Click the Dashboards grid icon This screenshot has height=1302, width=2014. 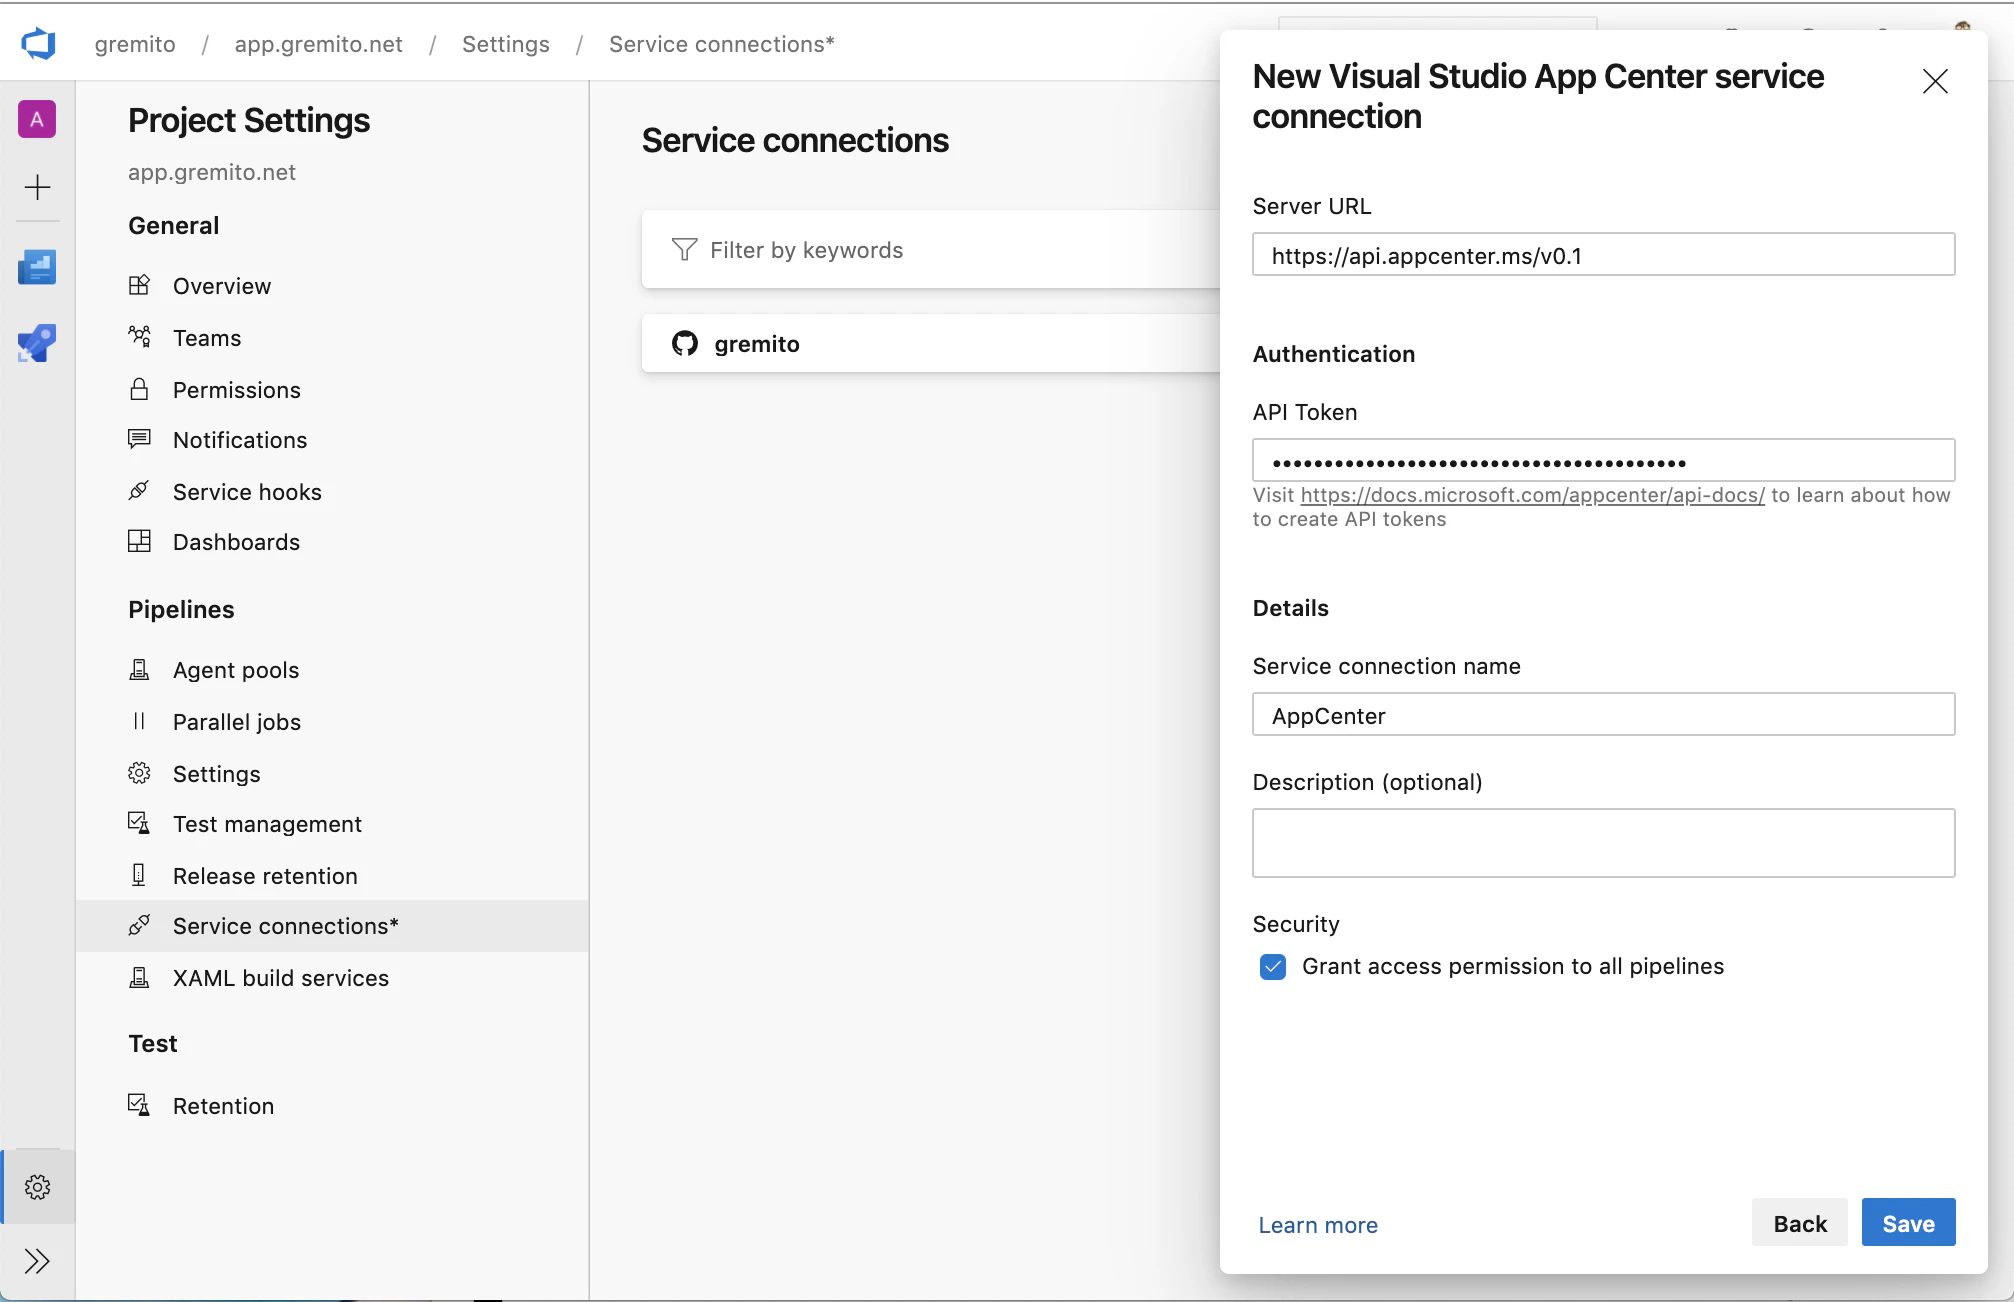click(139, 541)
